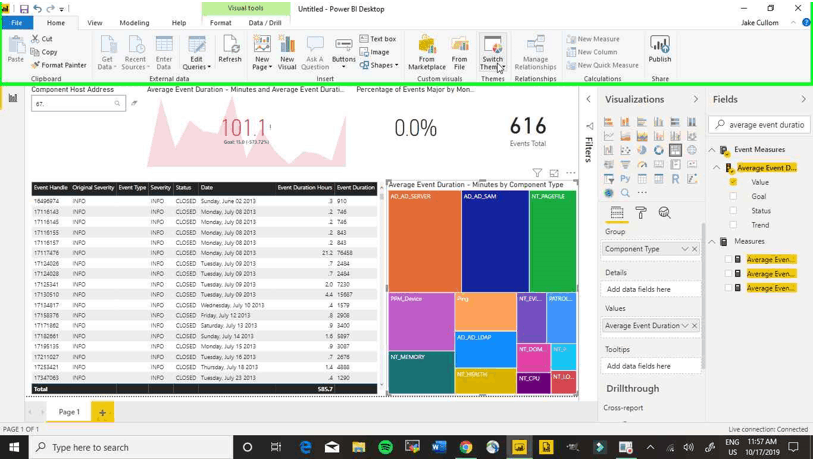Open the Get Data dropdown
This screenshot has height=460, width=815.
click(107, 52)
